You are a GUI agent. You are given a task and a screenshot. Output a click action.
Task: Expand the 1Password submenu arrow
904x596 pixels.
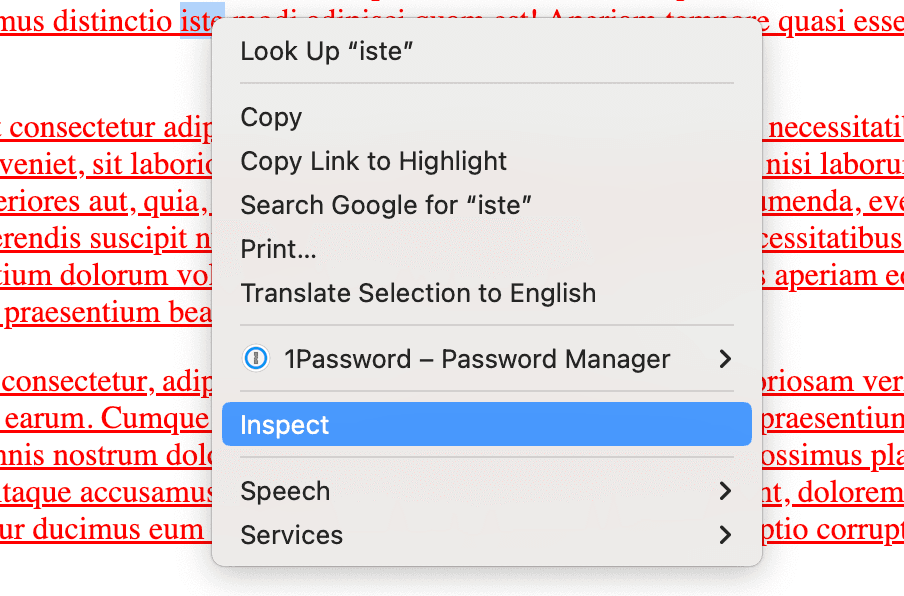tap(727, 359)
